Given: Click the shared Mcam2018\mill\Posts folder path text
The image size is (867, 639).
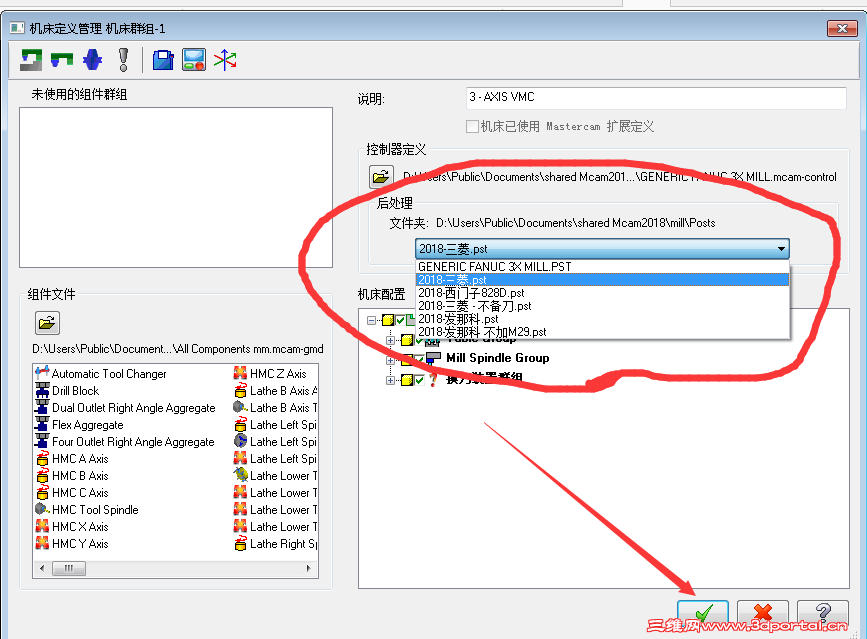Looking at the screenshot, I should (x=576, y=223).
